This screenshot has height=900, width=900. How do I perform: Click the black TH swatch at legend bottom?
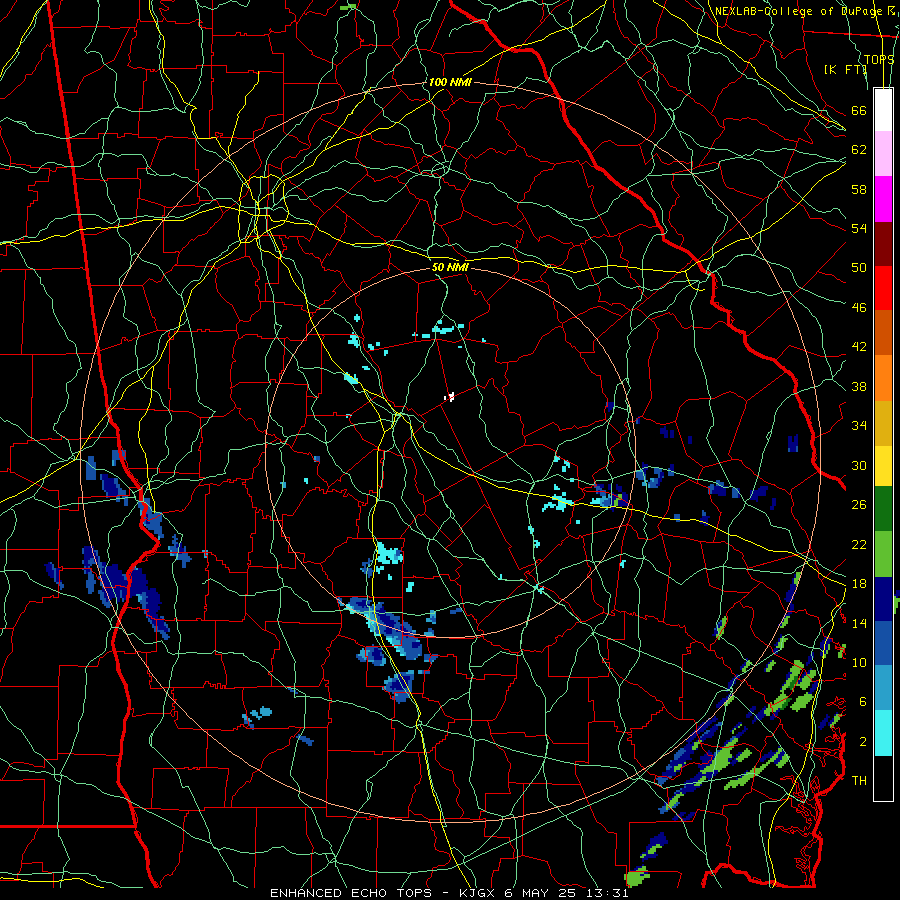(x=883, y=778)
